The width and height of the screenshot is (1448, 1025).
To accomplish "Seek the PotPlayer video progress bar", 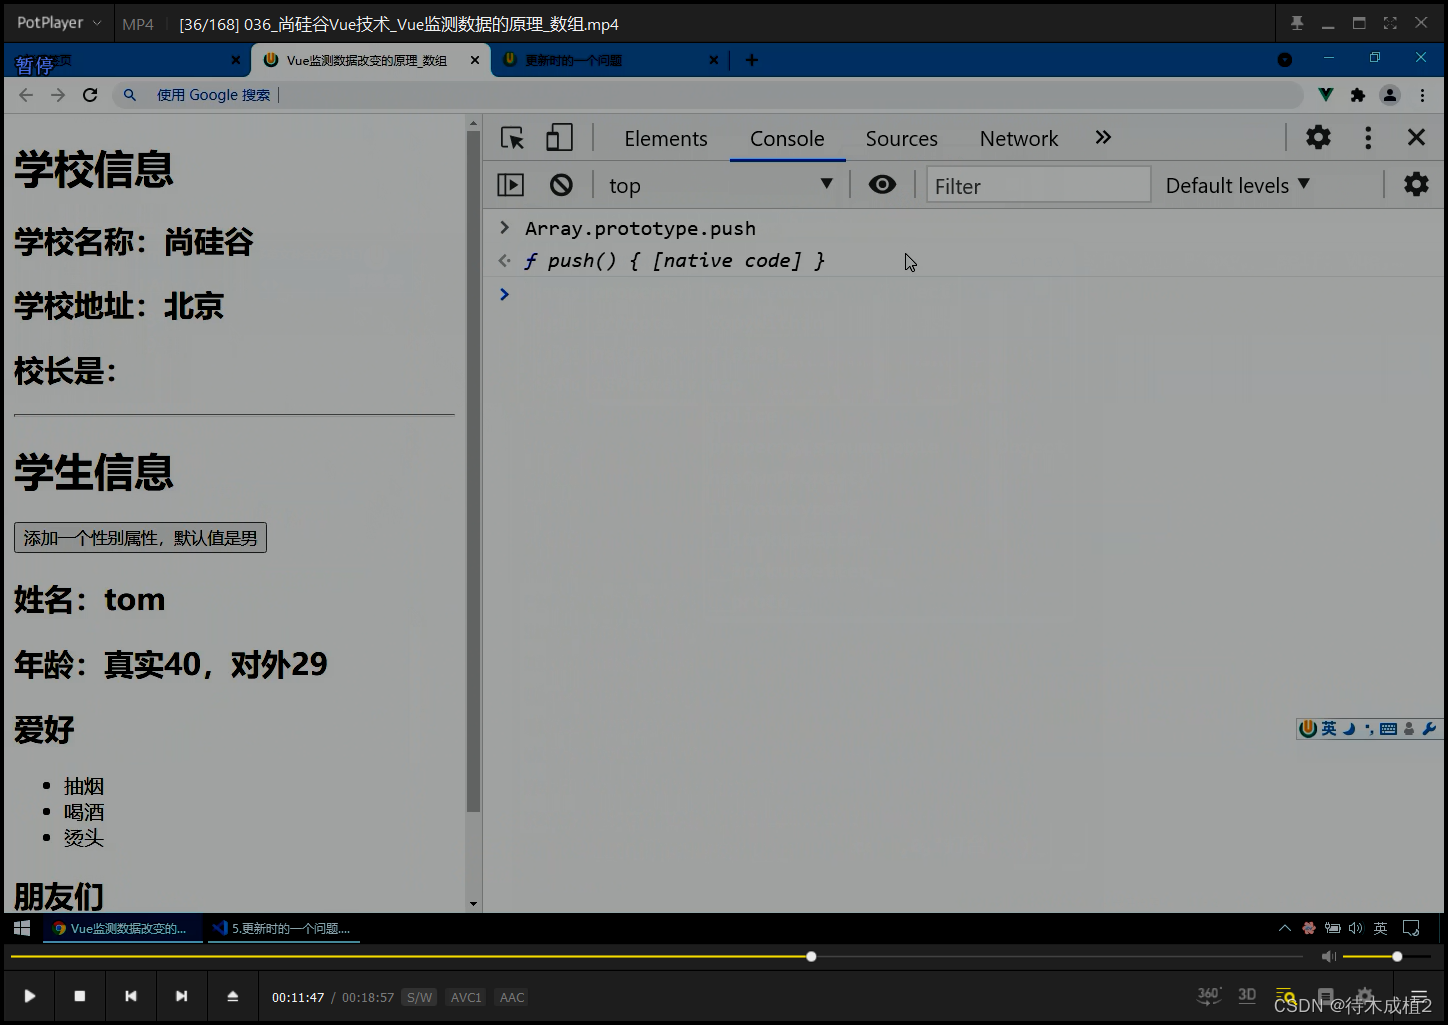I will tap(656, 957).
